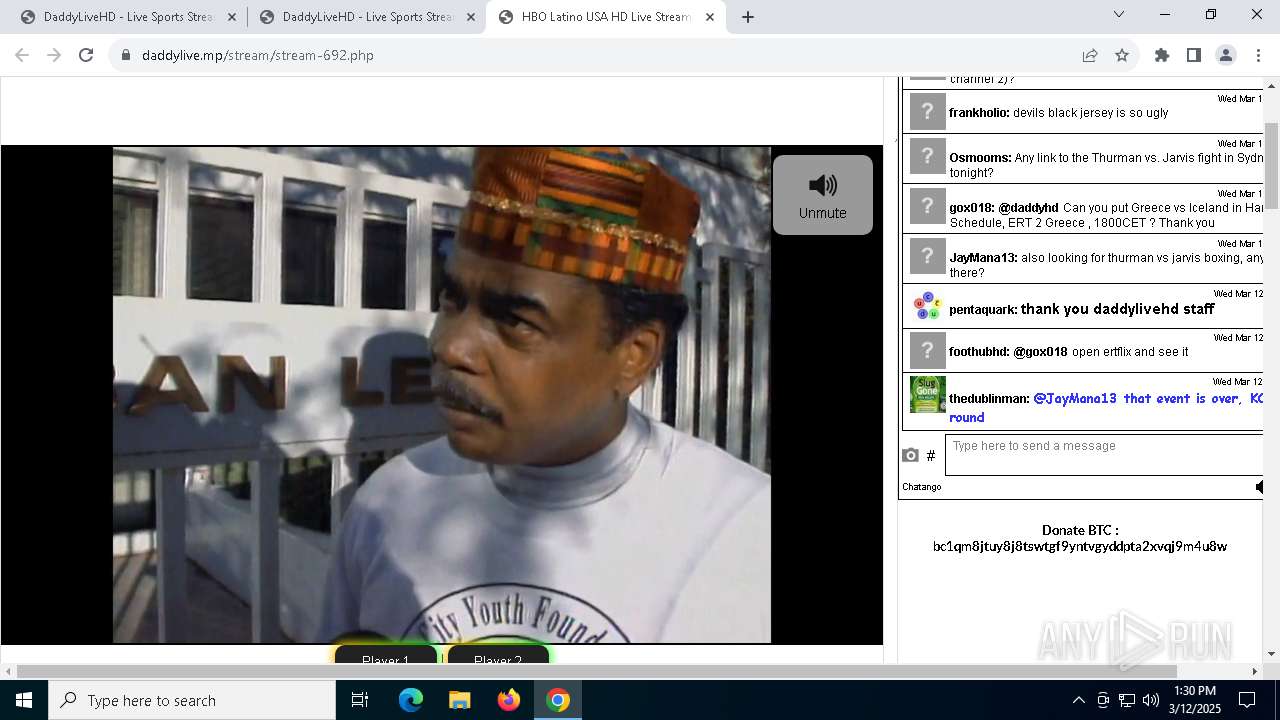Screen dimensions: 1280x720
Task: Open the notification center
Action: (1247, 700)
